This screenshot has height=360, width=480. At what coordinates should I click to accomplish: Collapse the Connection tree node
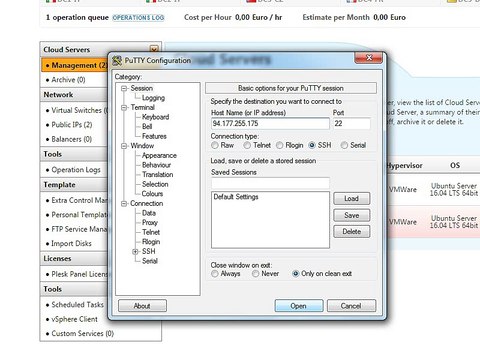(124, 204)
